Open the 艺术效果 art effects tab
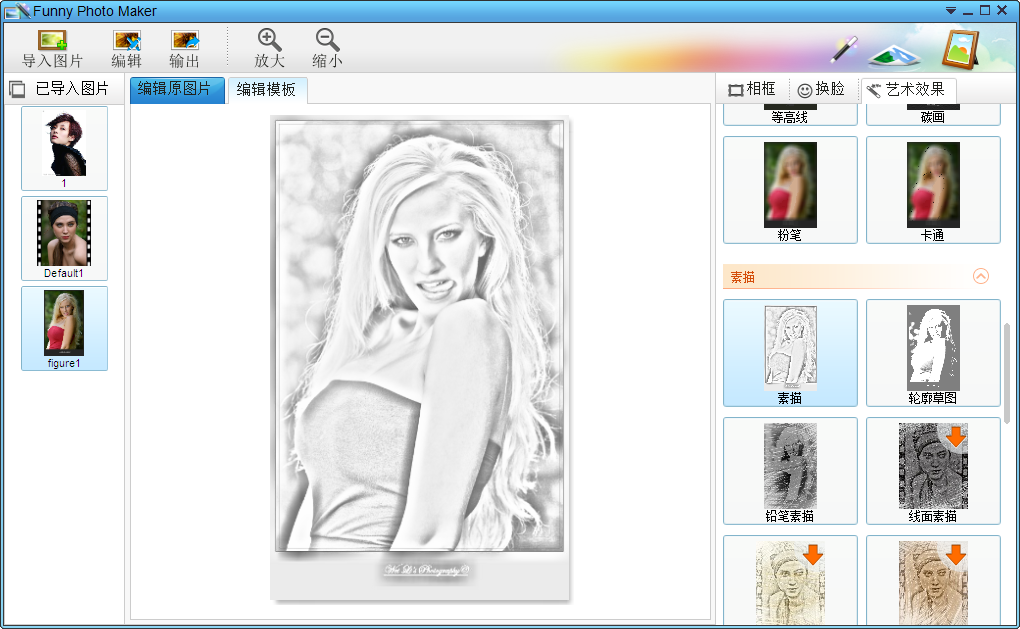Screen dimensions: 1020x629 908,88
